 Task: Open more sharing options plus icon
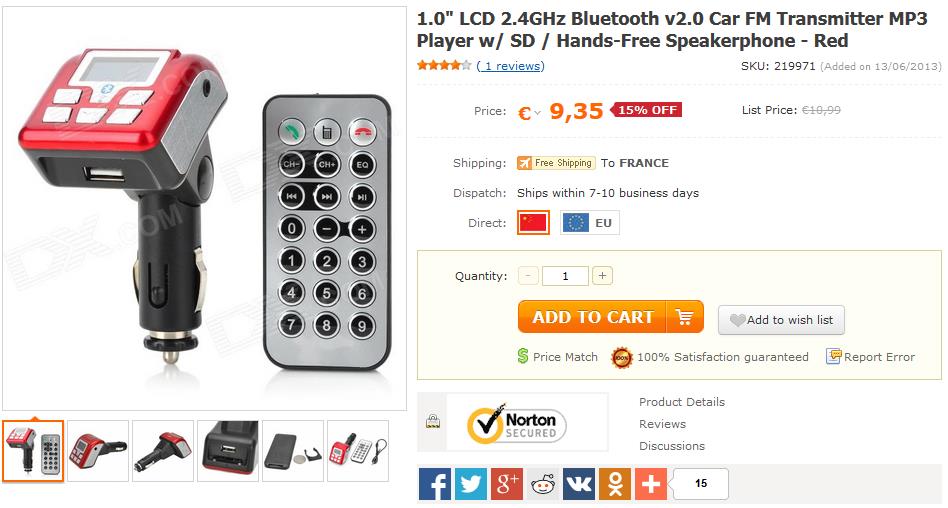pos(651,484)
